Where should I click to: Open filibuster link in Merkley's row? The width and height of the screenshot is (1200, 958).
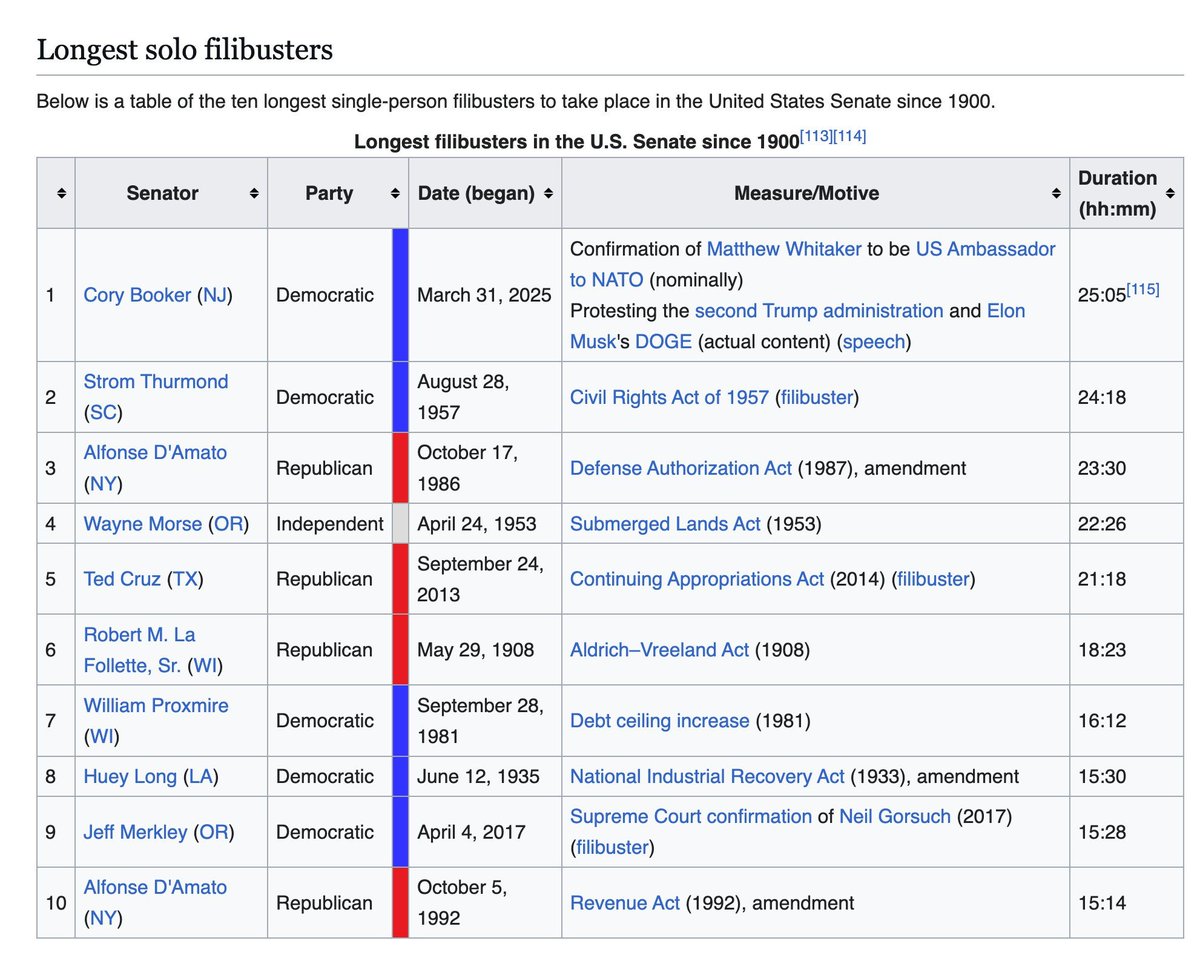point(612,848)
